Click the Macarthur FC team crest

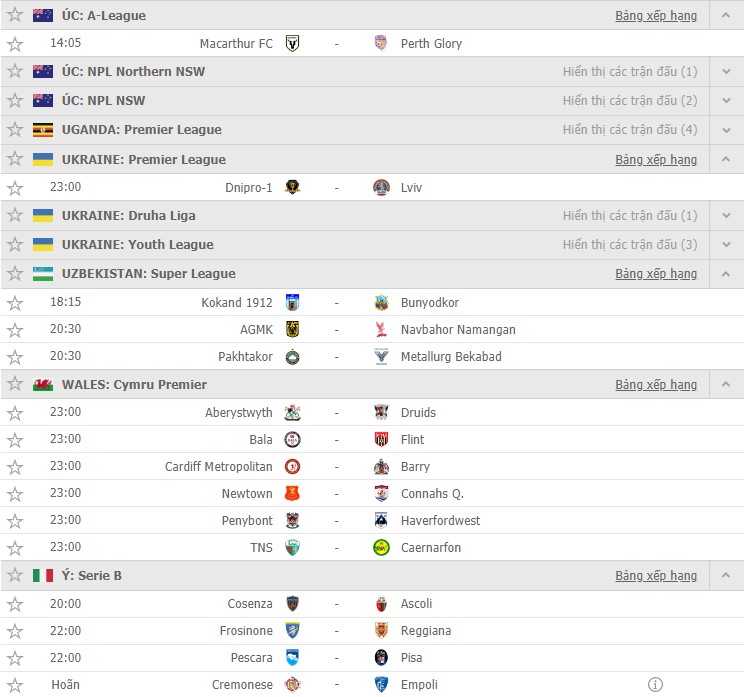coord(292,43)
